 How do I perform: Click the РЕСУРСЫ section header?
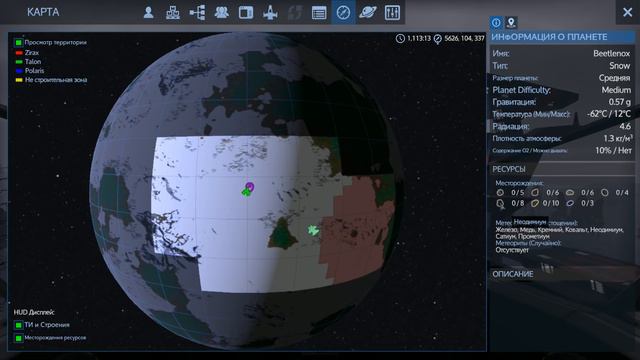coord(509,169)
